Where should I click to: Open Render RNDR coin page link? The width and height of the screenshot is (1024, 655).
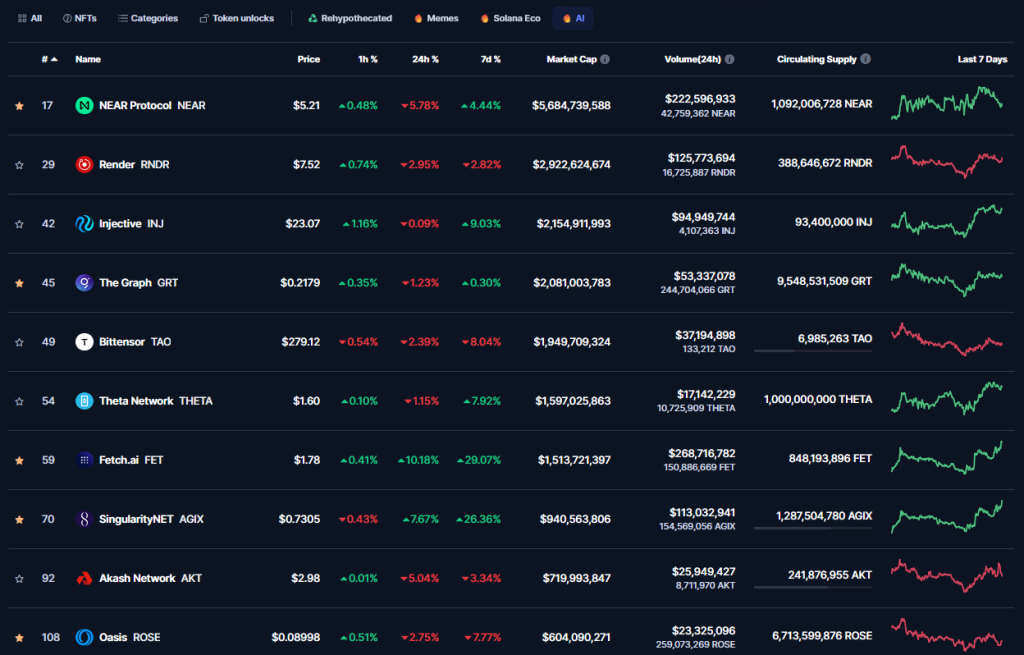(x=122, y=165)
